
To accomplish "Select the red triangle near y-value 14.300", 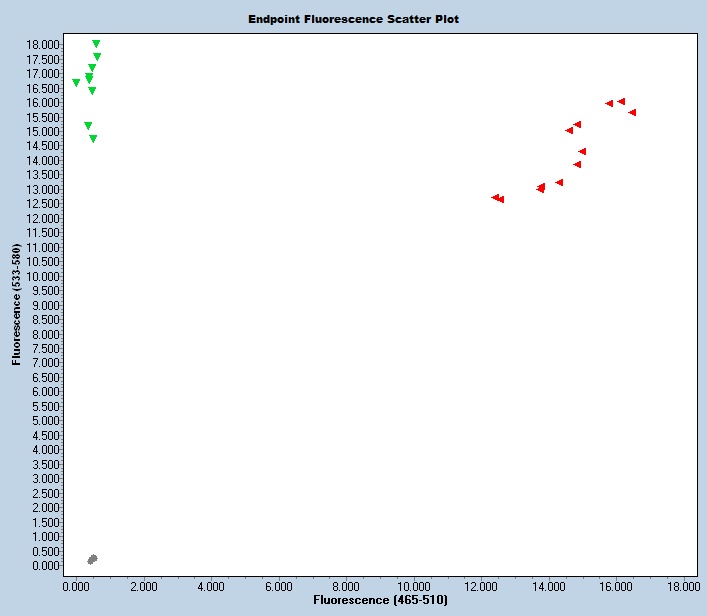I will pyautogui.click(x=582, y=152).
